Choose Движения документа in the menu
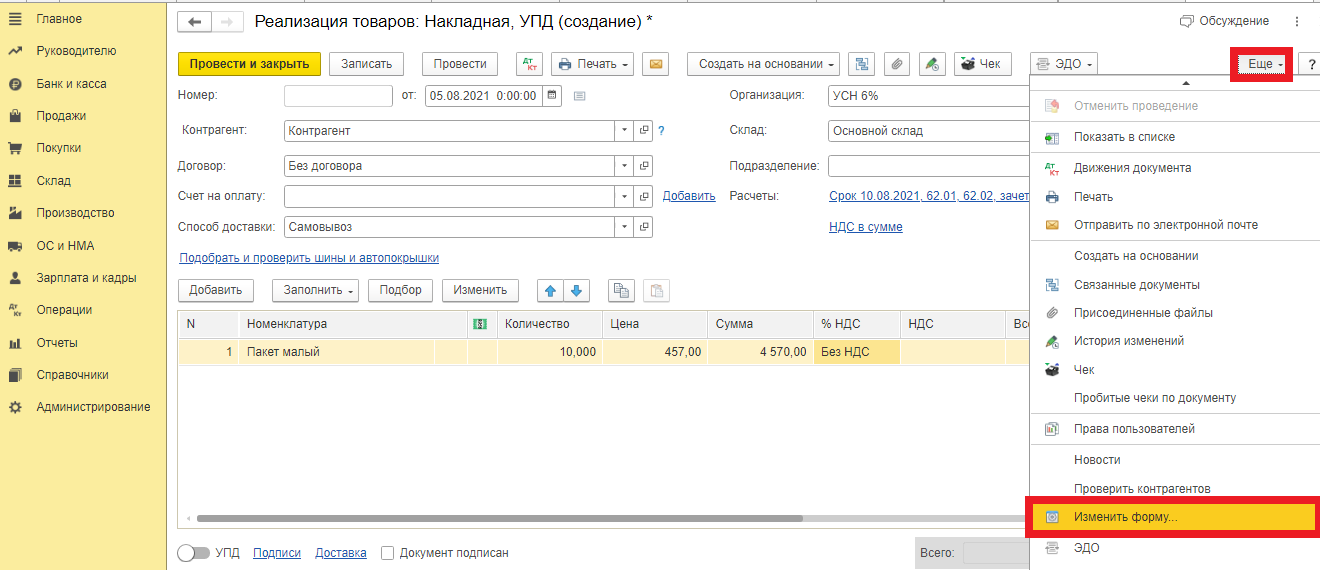 (x=1132, y=168)
